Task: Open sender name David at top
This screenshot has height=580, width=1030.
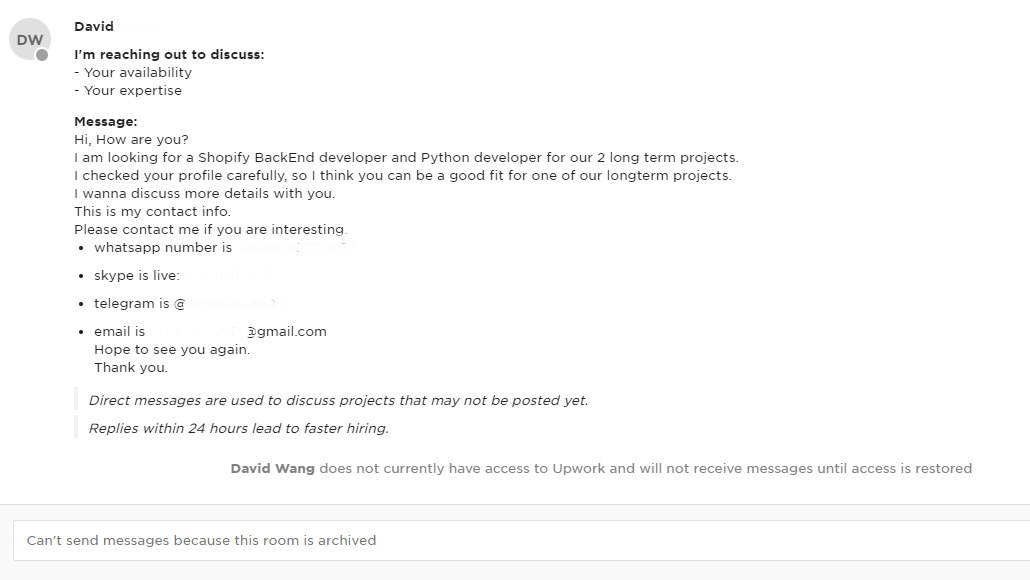Action: [x=94, y=26]
